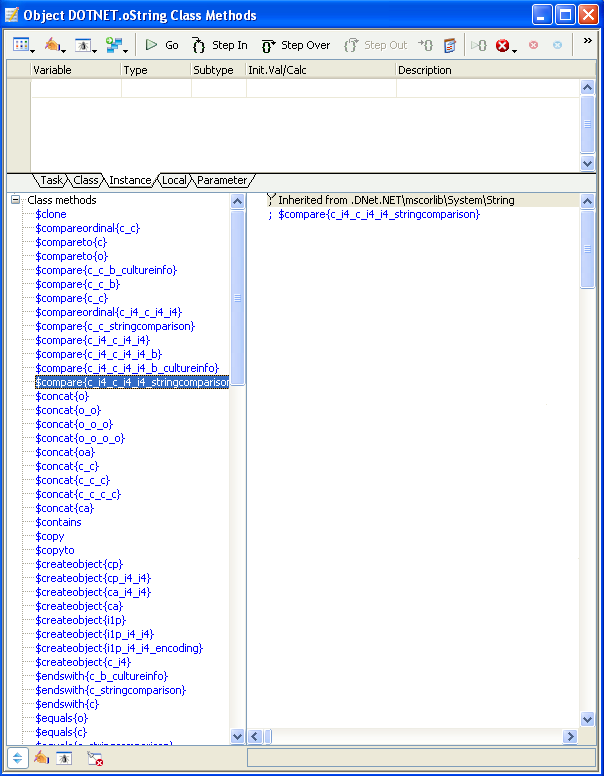The width and height of the screenshot is (604, 776).
Task: Click the bottom bar icon with red X
Action: click(95, 759)
